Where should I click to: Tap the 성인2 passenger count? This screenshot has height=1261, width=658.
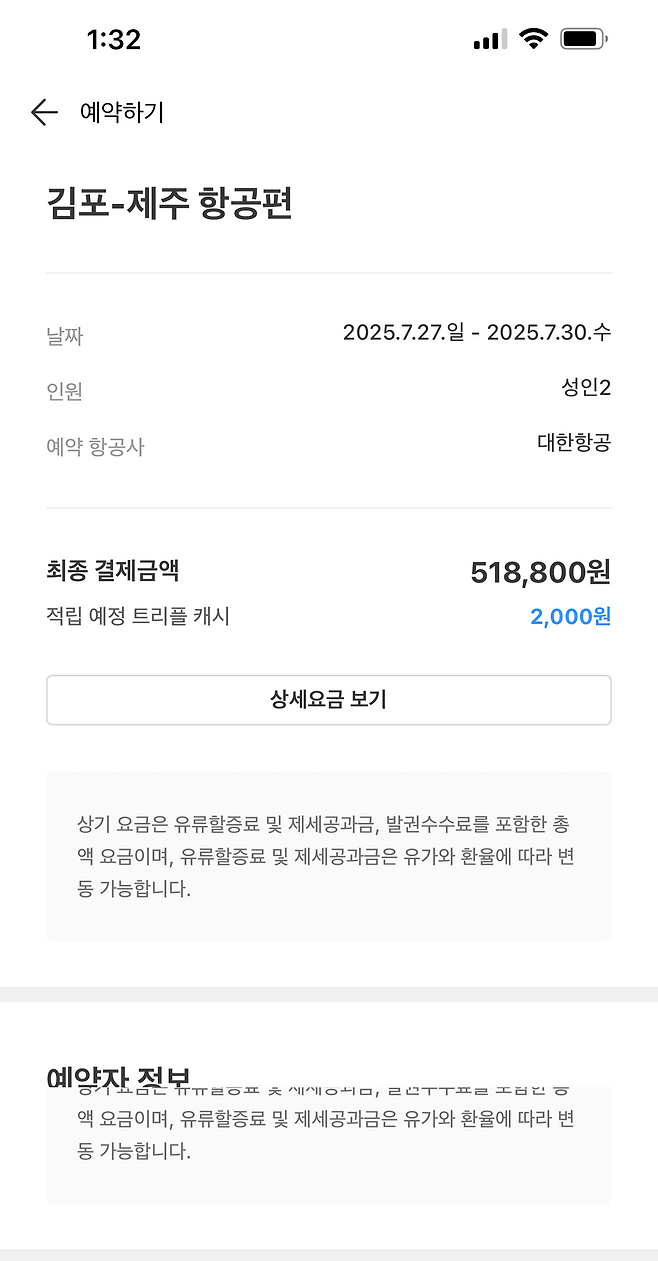pyautogui.click(x=586, y=387)
